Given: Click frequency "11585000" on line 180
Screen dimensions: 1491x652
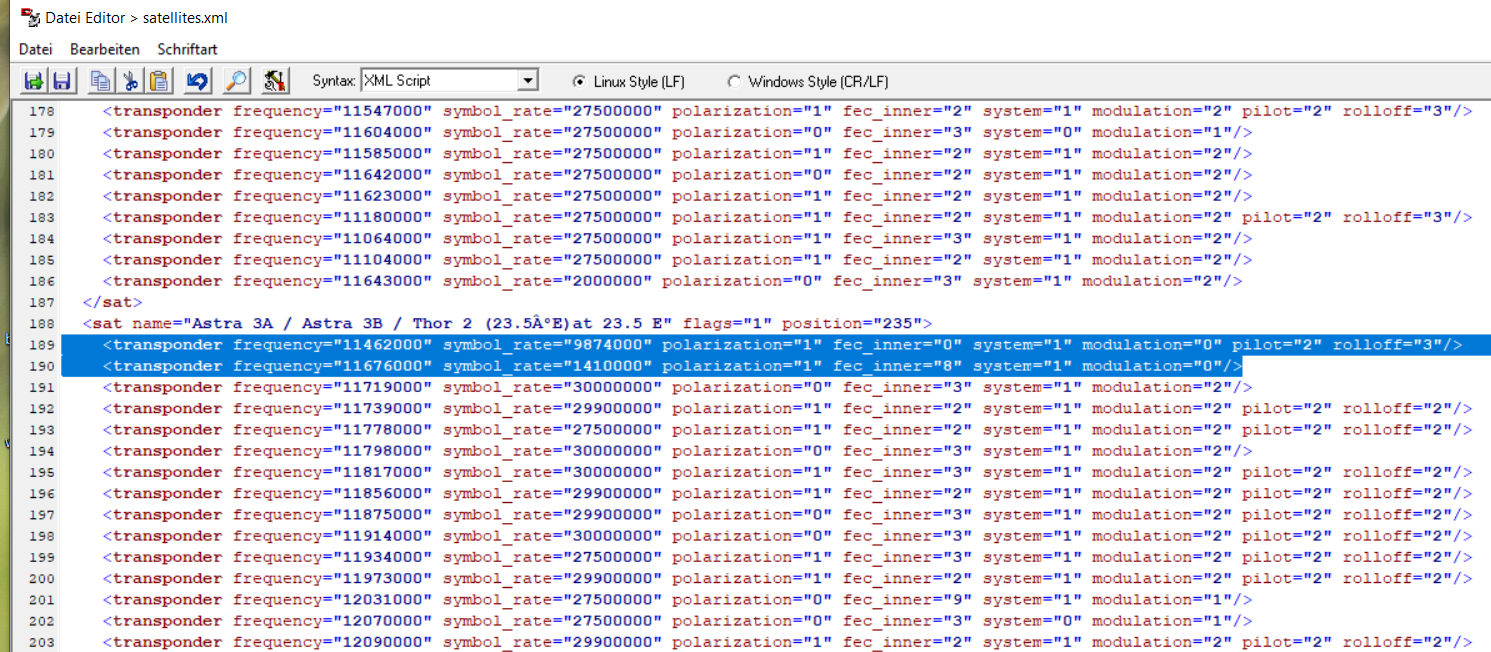Looking at the screenshot, I should [383, 154].
